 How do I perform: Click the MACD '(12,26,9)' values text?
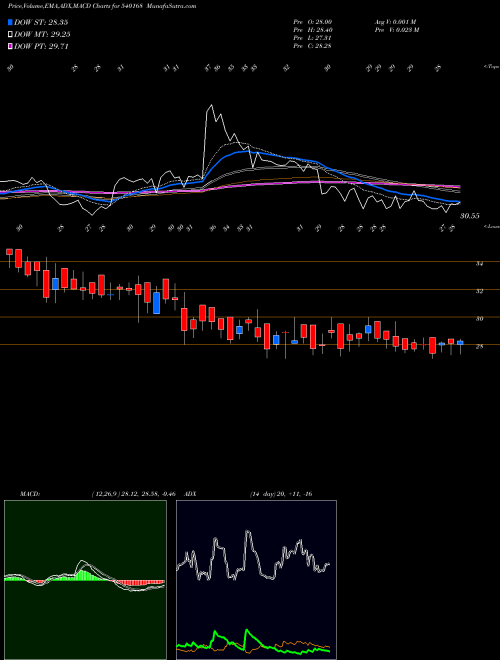coord(133,494)
